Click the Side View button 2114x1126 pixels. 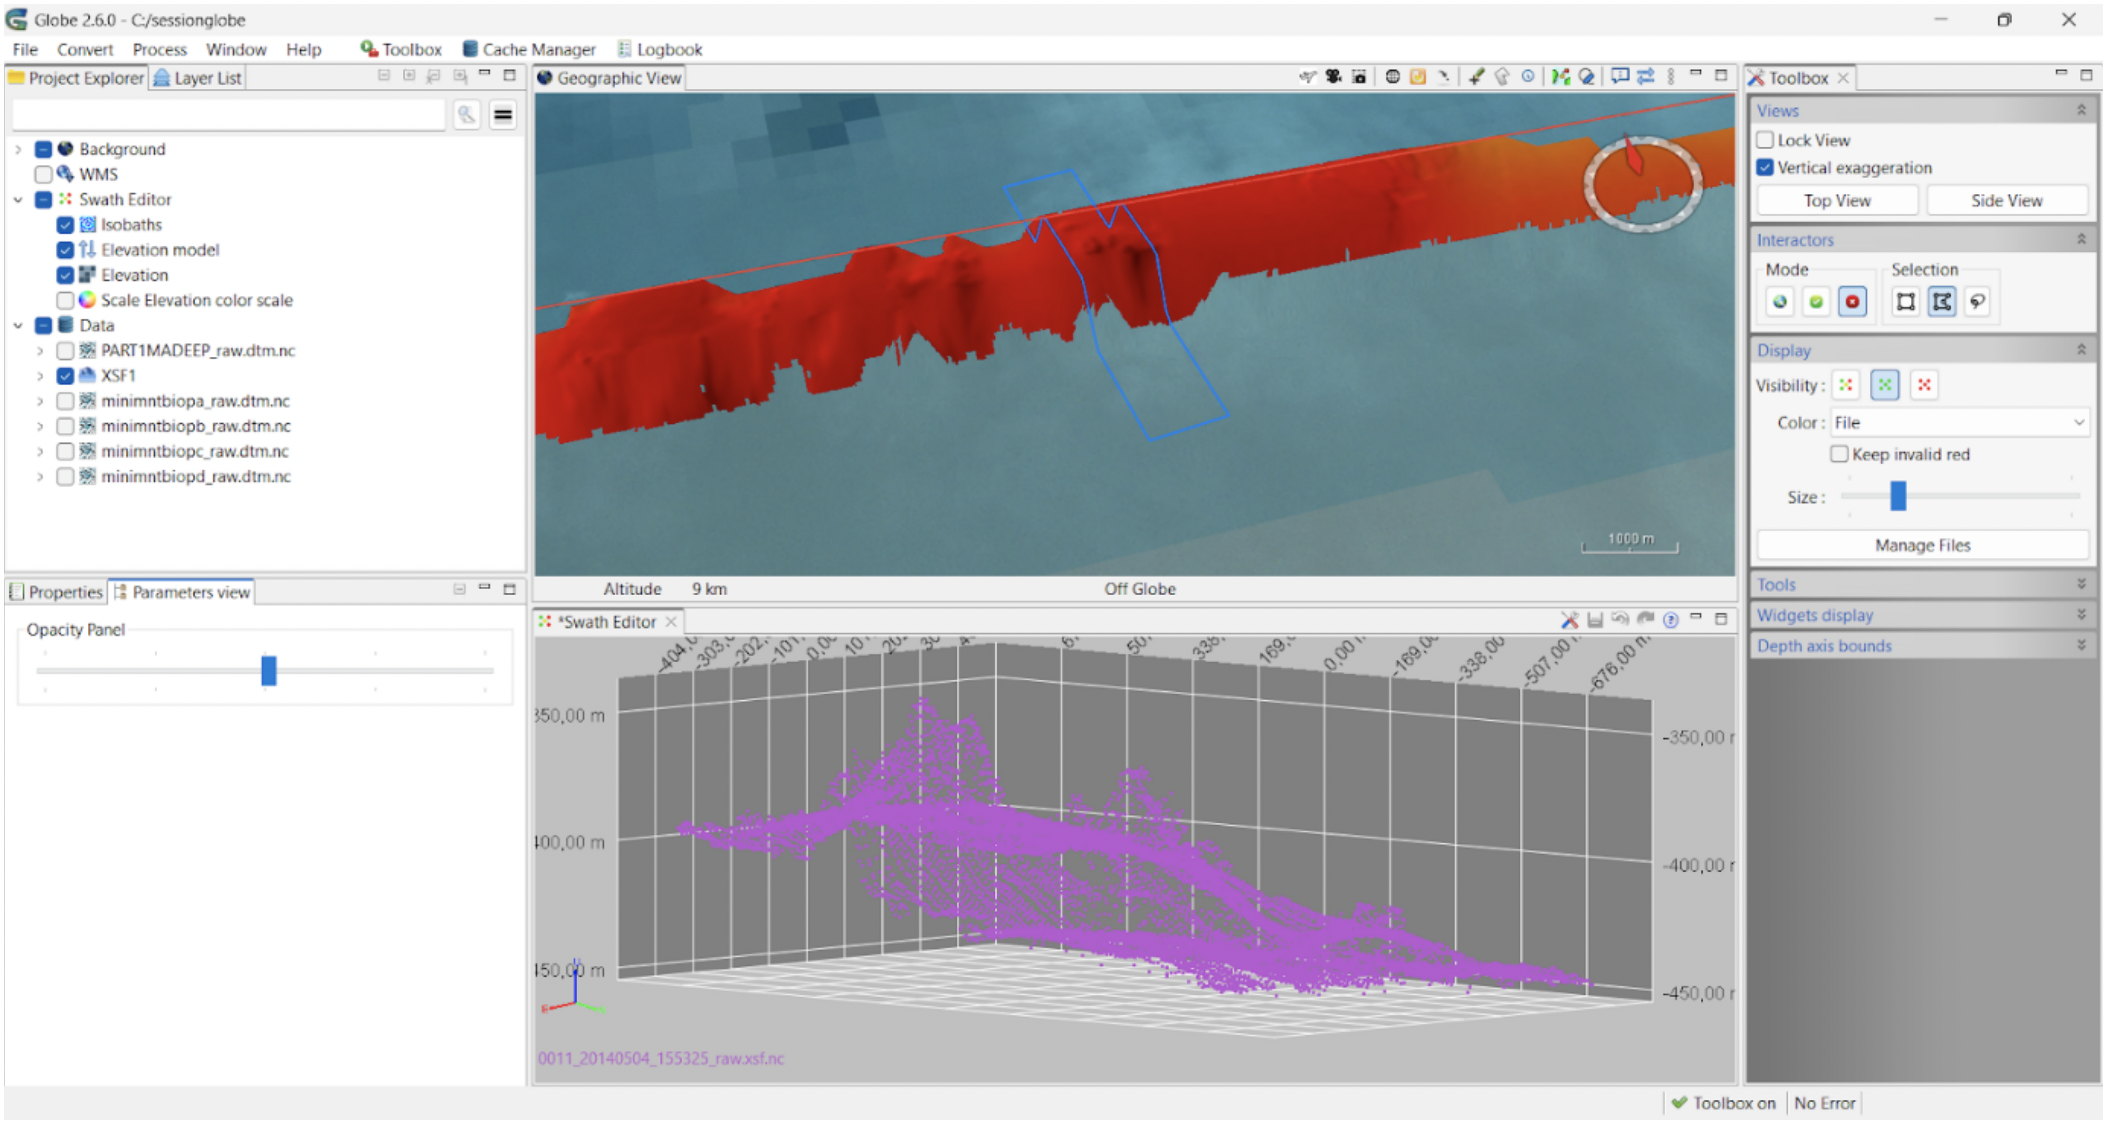2006,200
